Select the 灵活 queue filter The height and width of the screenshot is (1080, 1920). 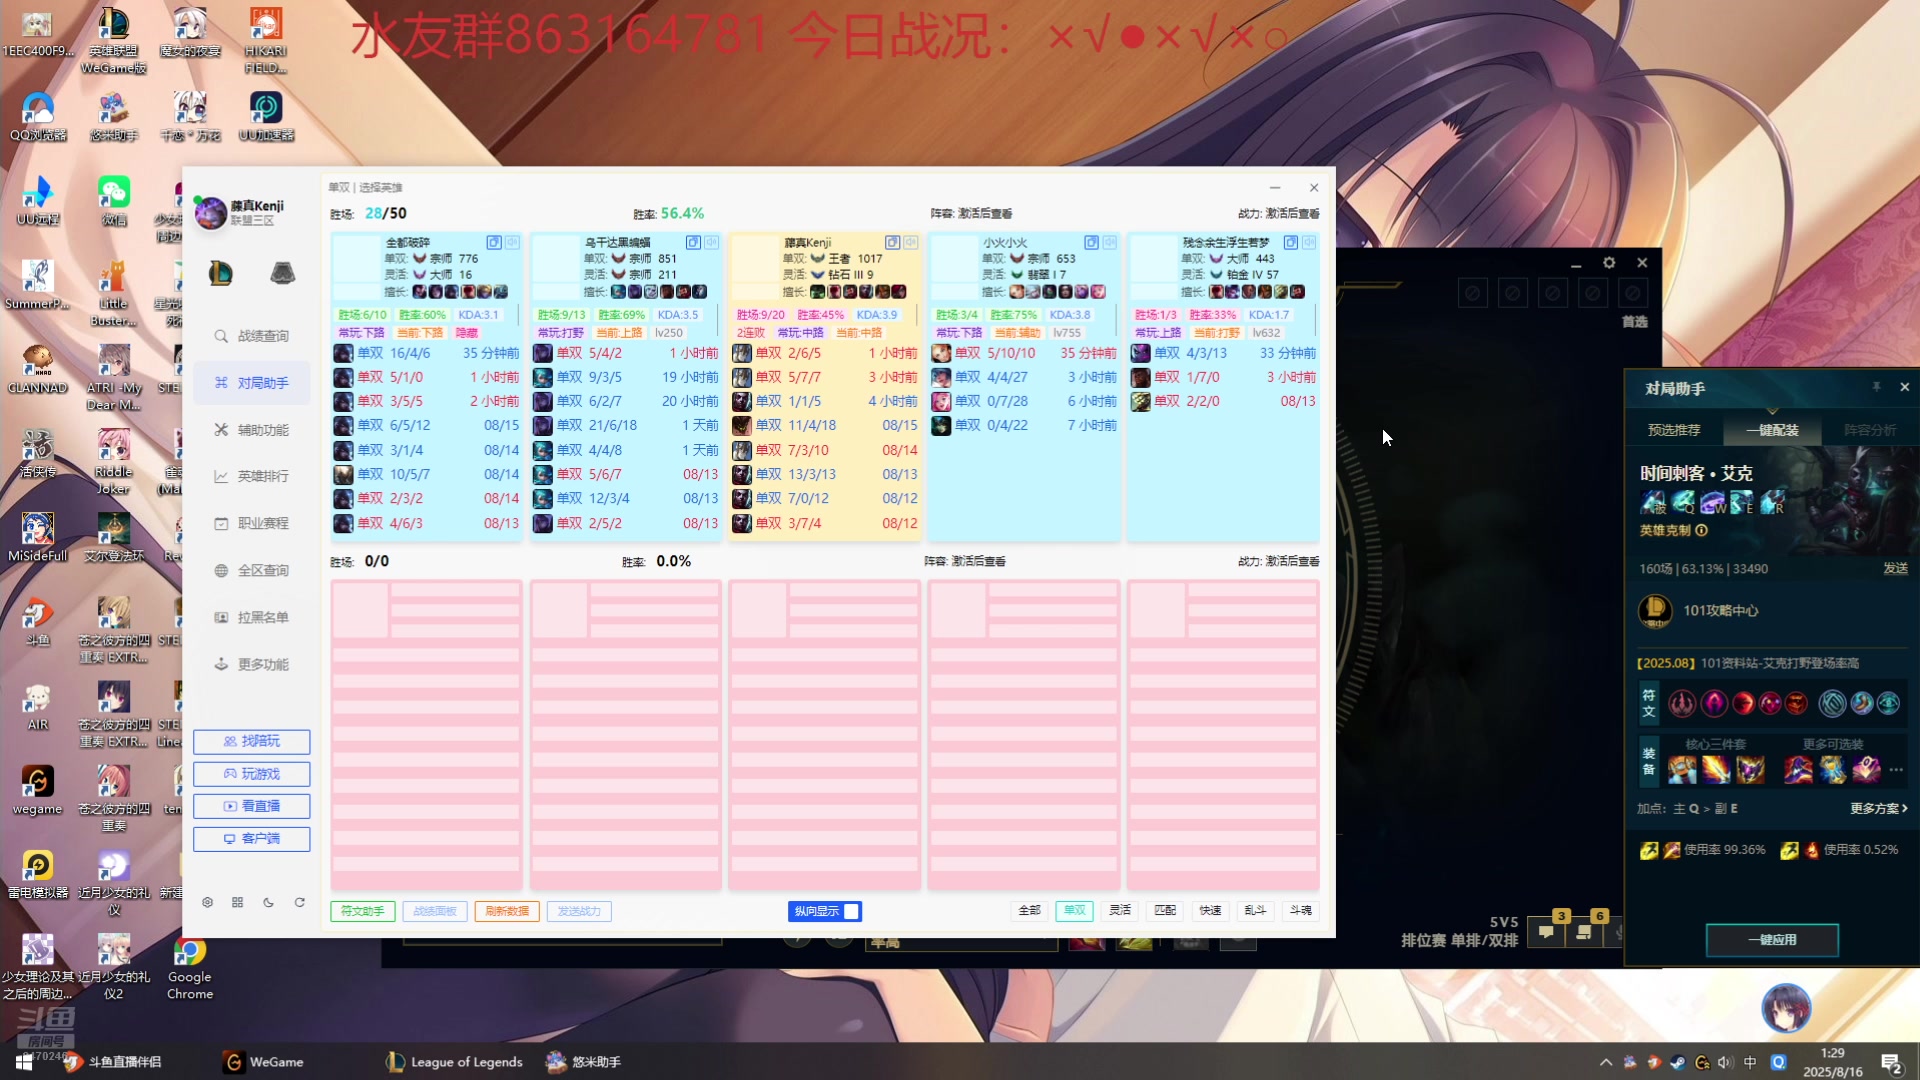point(1120,911)
